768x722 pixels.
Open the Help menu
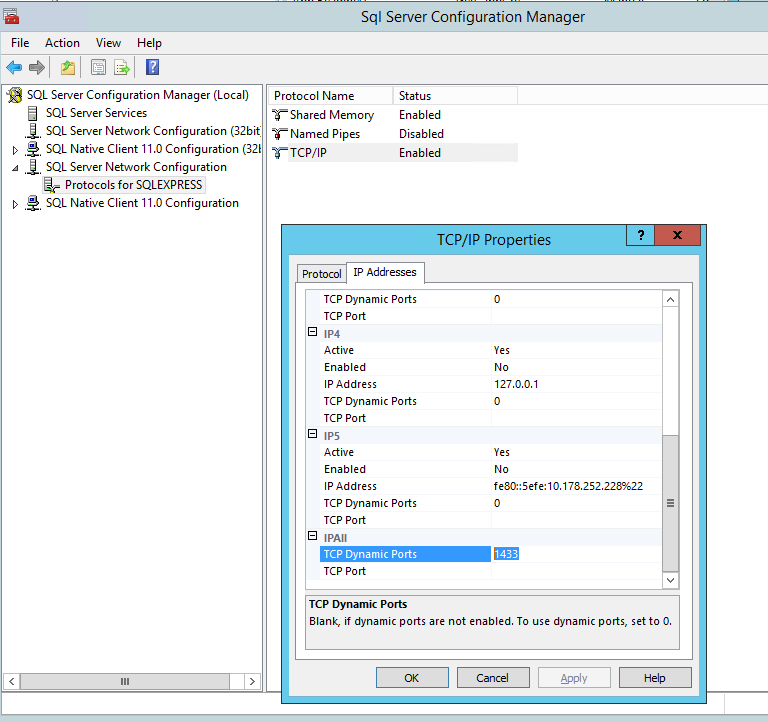coord(149,43)
